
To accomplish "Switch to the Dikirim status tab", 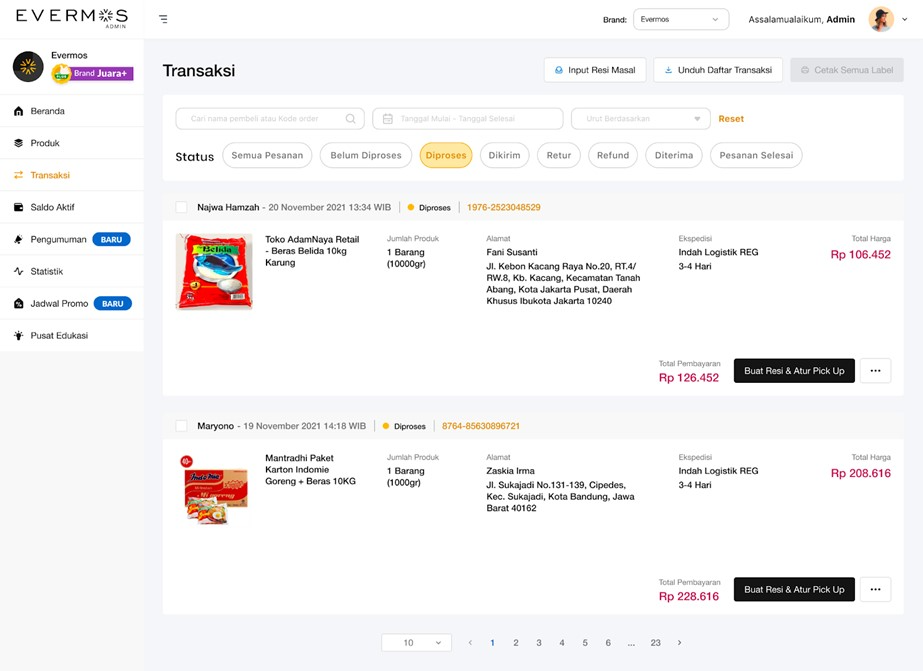I will [x=504, y=155].
